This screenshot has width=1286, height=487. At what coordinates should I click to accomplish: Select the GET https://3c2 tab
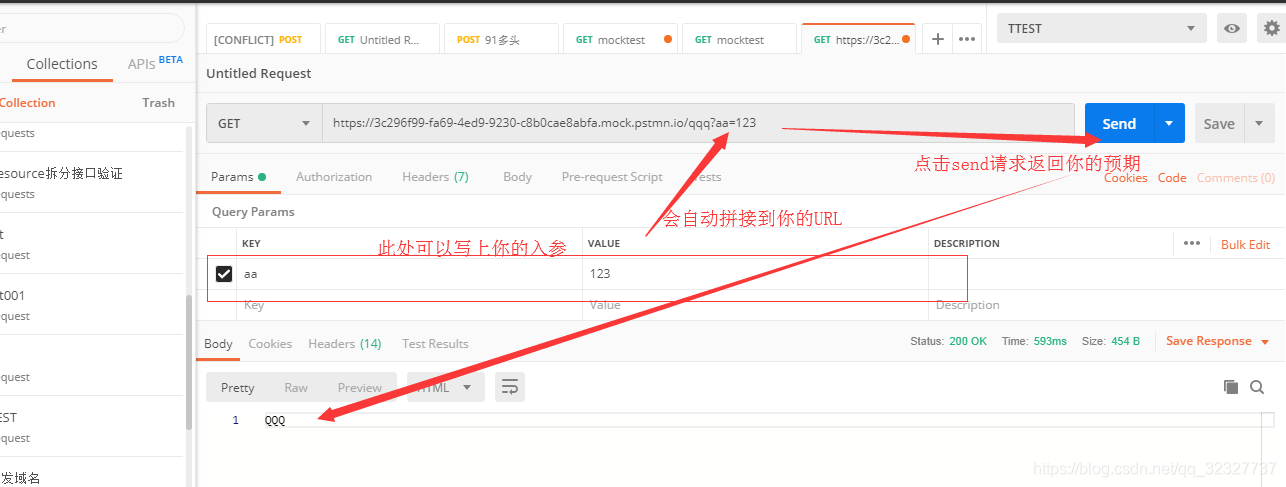coord(859,39)
